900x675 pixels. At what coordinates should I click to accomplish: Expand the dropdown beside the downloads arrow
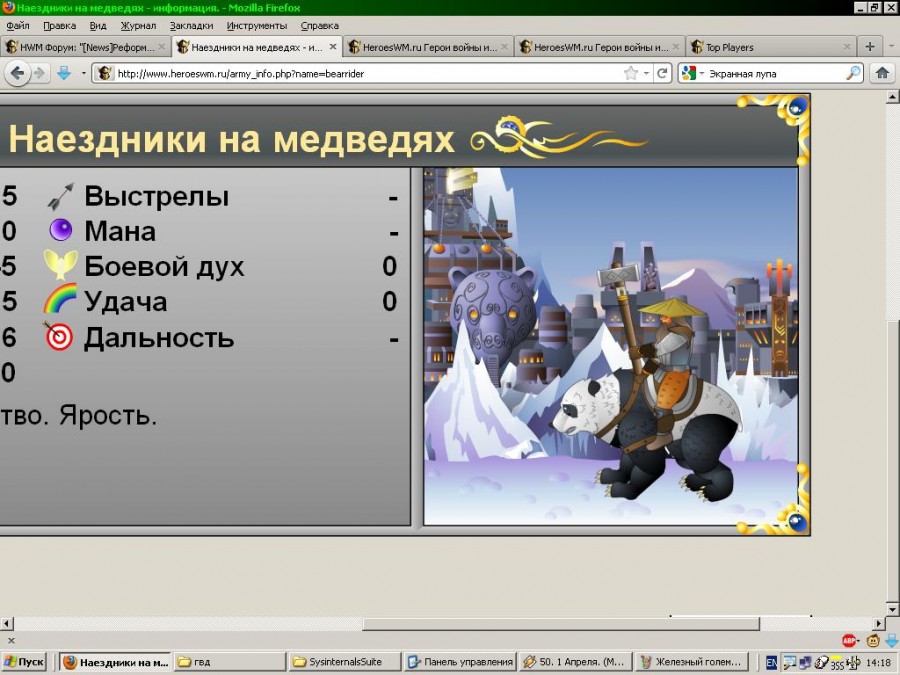pos(83,73)
